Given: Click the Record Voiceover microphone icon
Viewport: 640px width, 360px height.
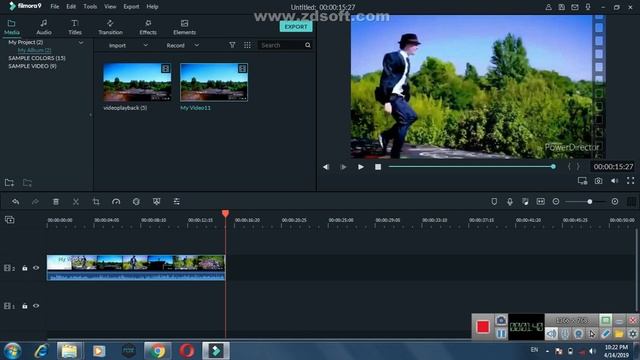Looking at the screenshot, I should tap(510, 202).
